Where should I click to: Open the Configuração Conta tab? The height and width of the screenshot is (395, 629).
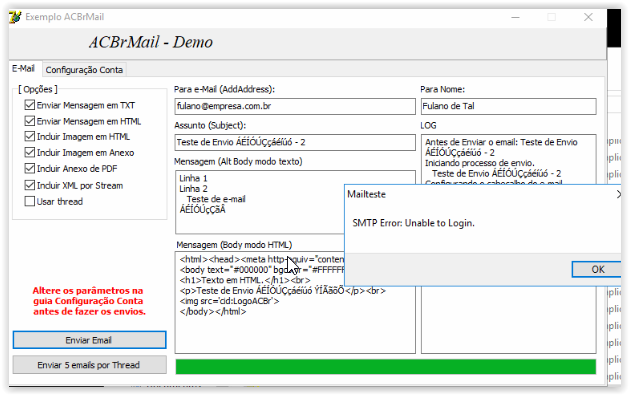(84, 70)
